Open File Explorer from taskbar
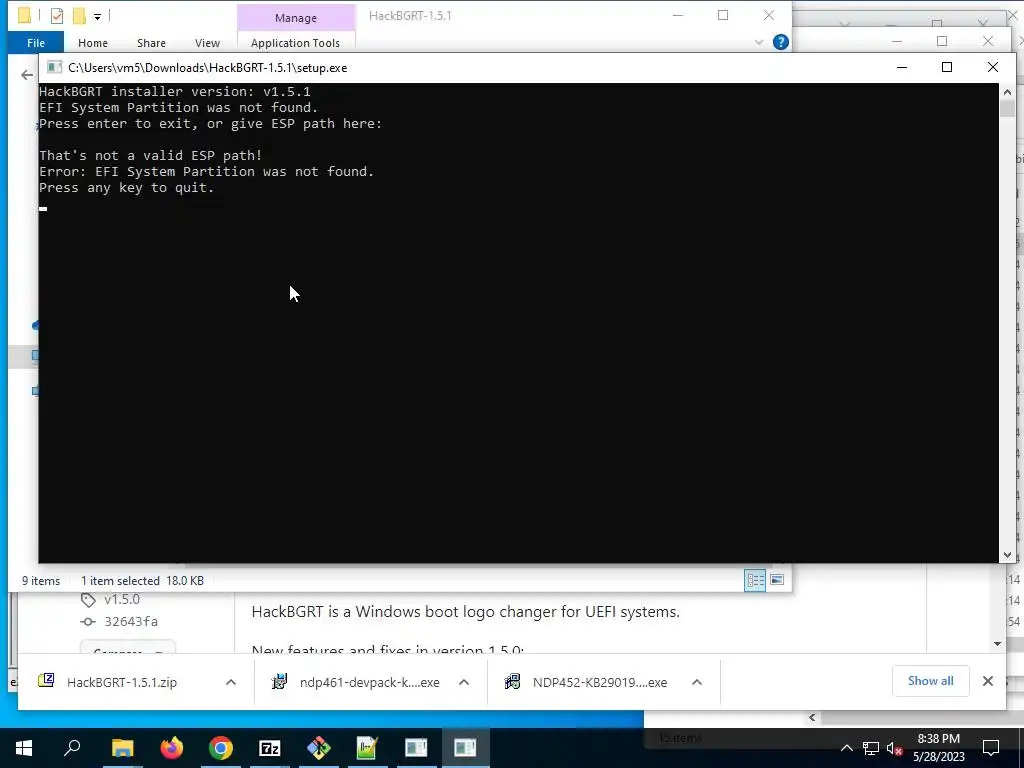This screenshot has width=1024, height=768. (122, 748)
